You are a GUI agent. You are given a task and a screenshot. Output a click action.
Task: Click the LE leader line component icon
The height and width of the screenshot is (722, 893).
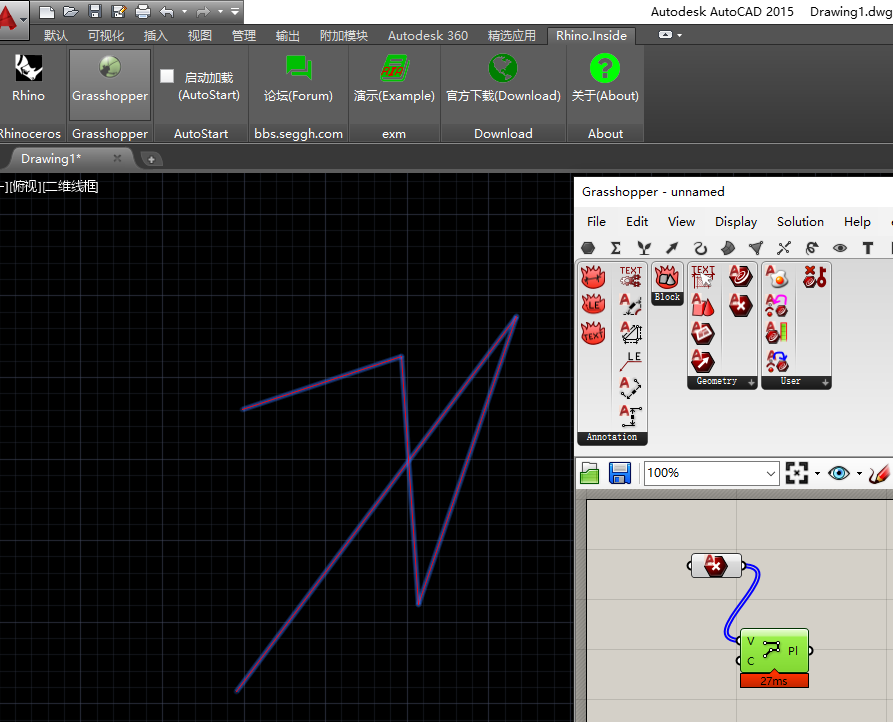[x=630, y=361]
